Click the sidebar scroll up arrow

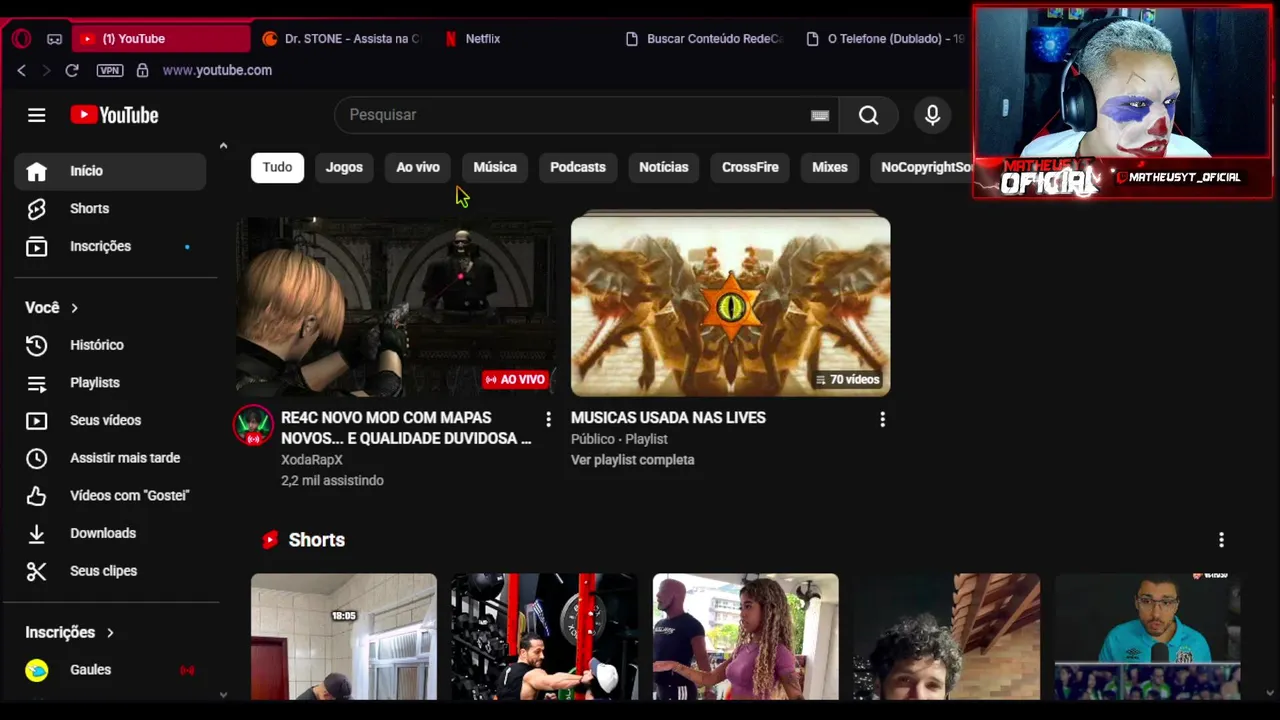click(x=223, y=146)
